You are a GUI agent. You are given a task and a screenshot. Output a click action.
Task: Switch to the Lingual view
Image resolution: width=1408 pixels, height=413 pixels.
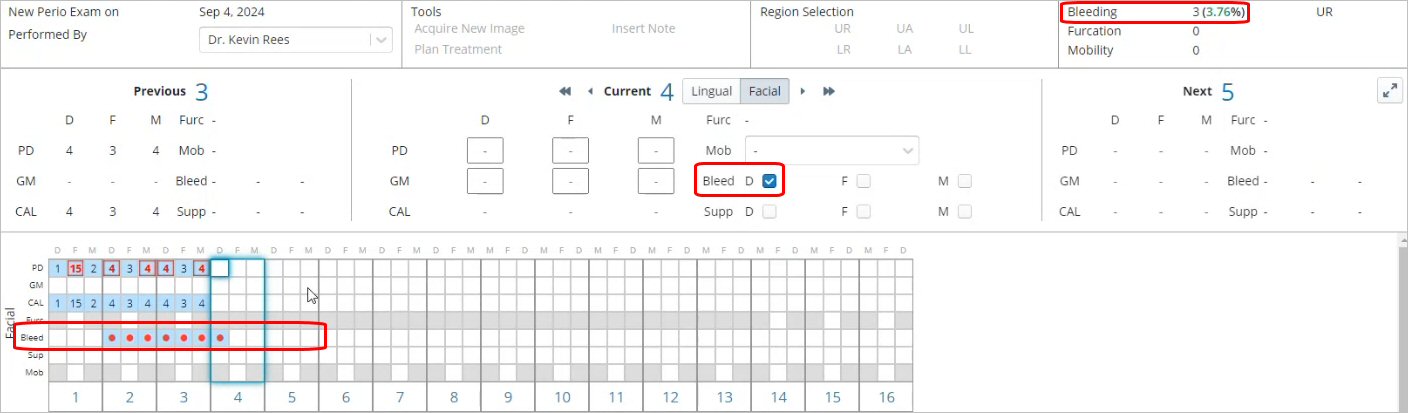pyautogui.click(x=712, y=92)
